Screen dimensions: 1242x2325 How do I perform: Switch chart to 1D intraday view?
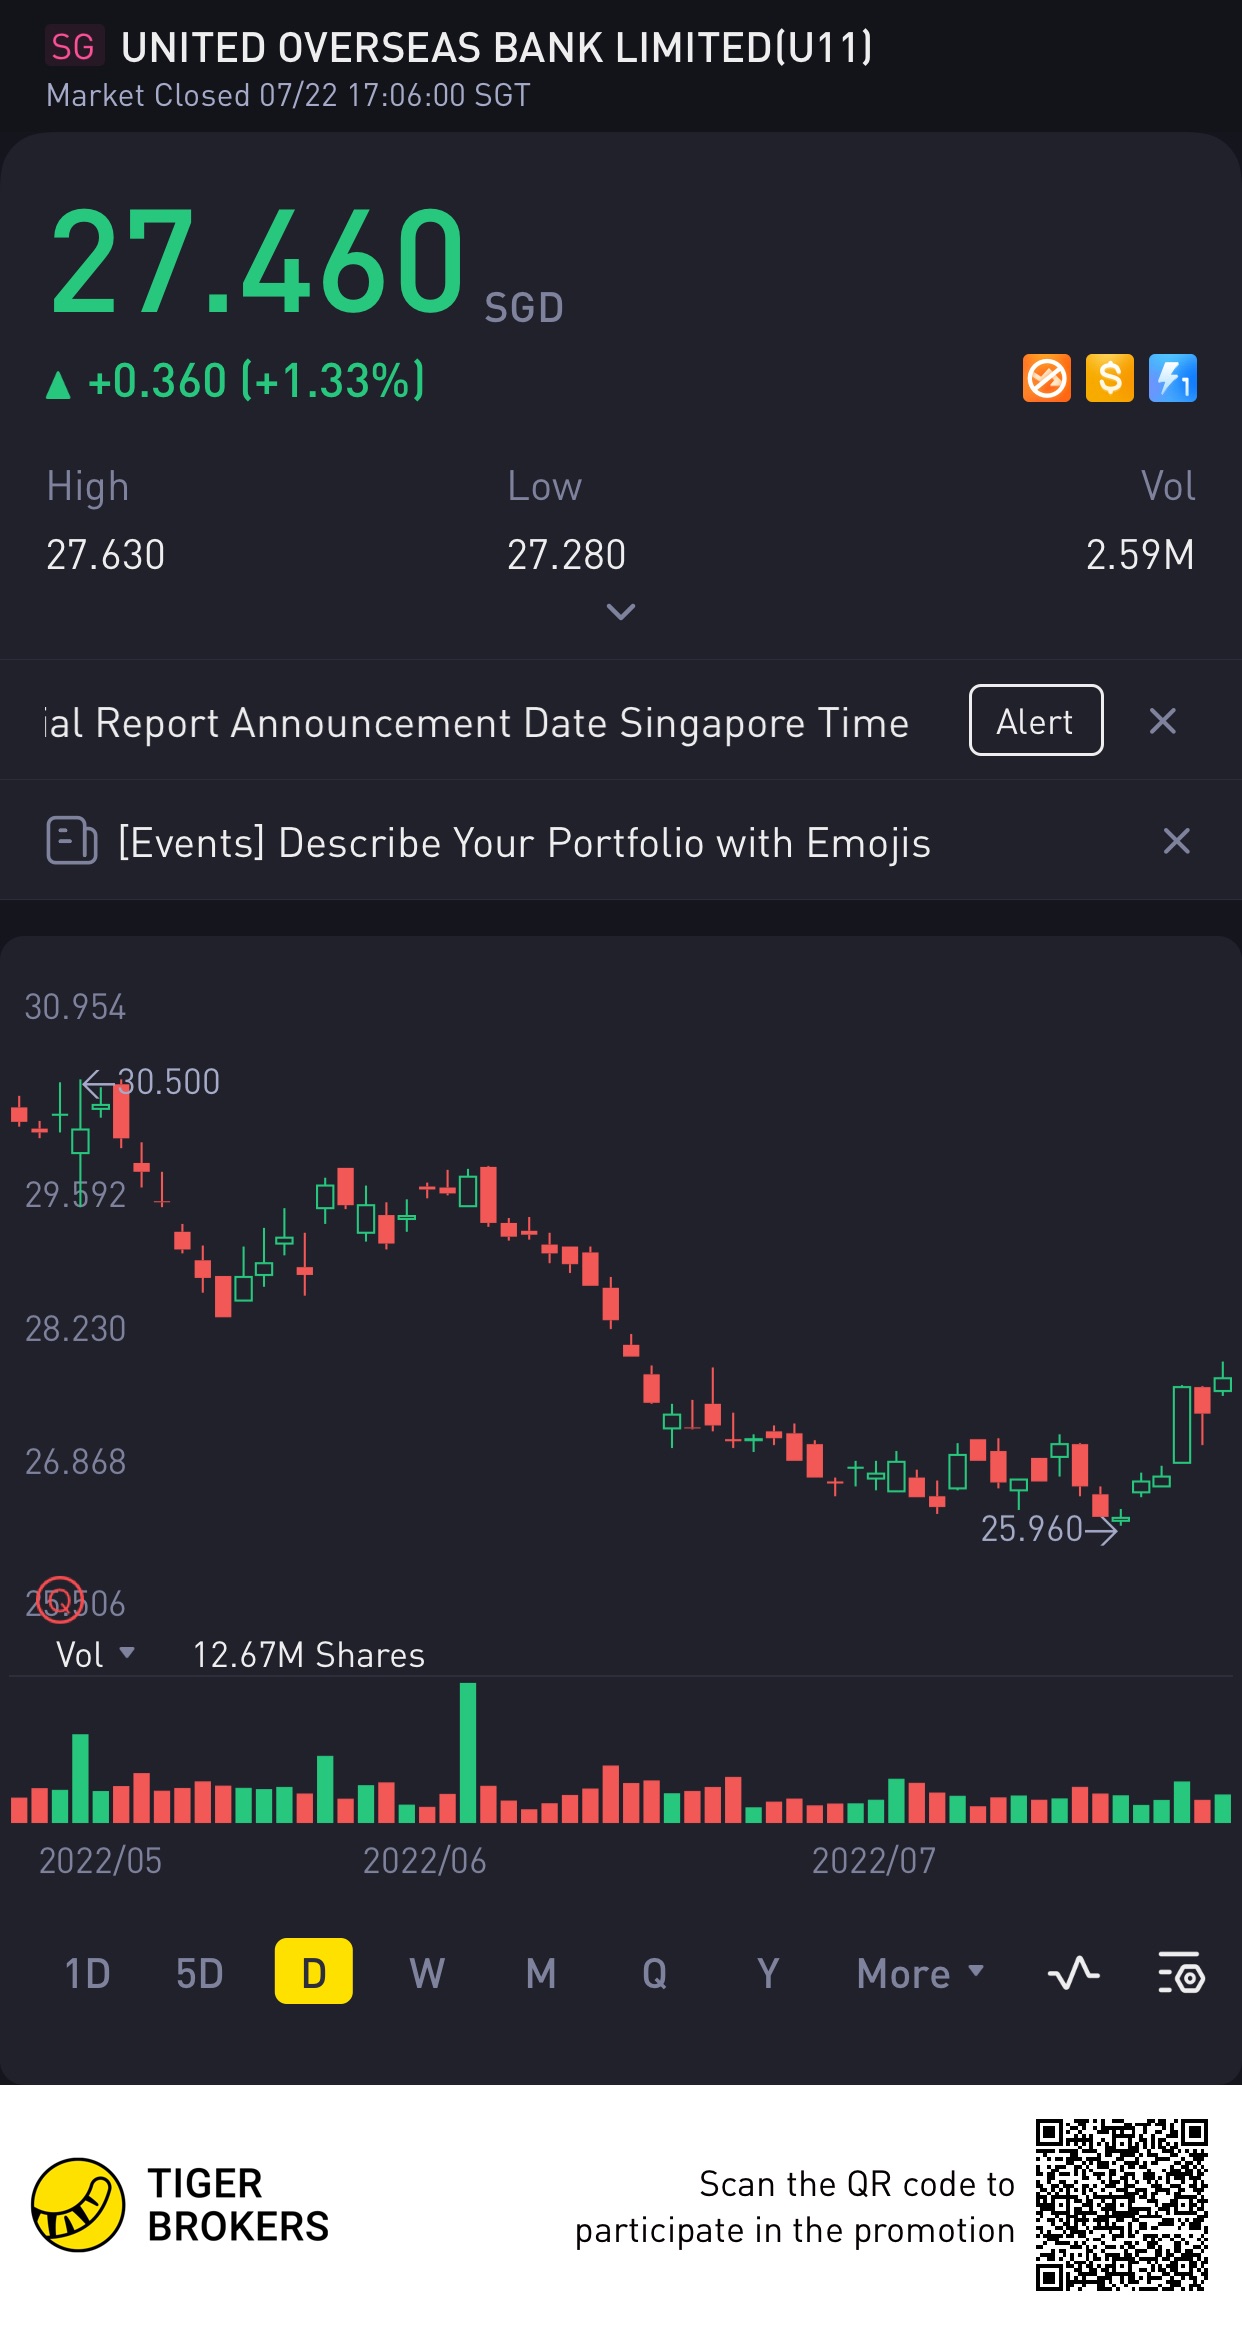[87, 1974]
